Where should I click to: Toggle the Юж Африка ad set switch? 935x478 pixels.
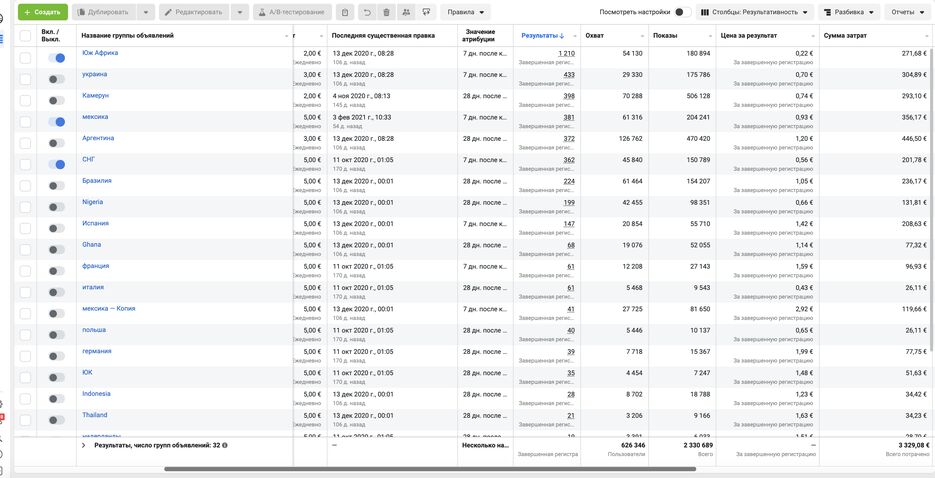coord(57,58)
